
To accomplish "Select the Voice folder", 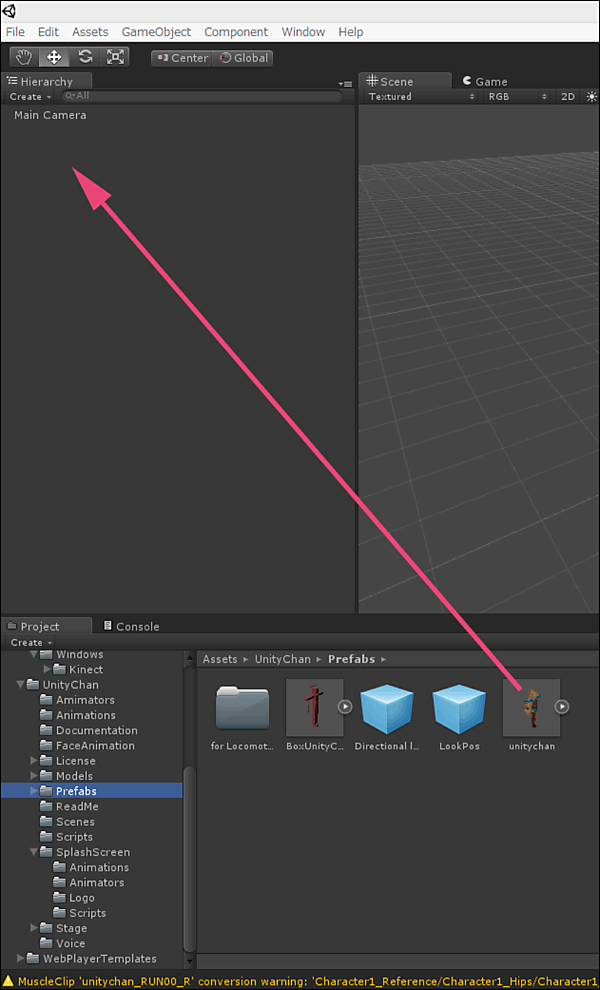I will coord(62,943).
